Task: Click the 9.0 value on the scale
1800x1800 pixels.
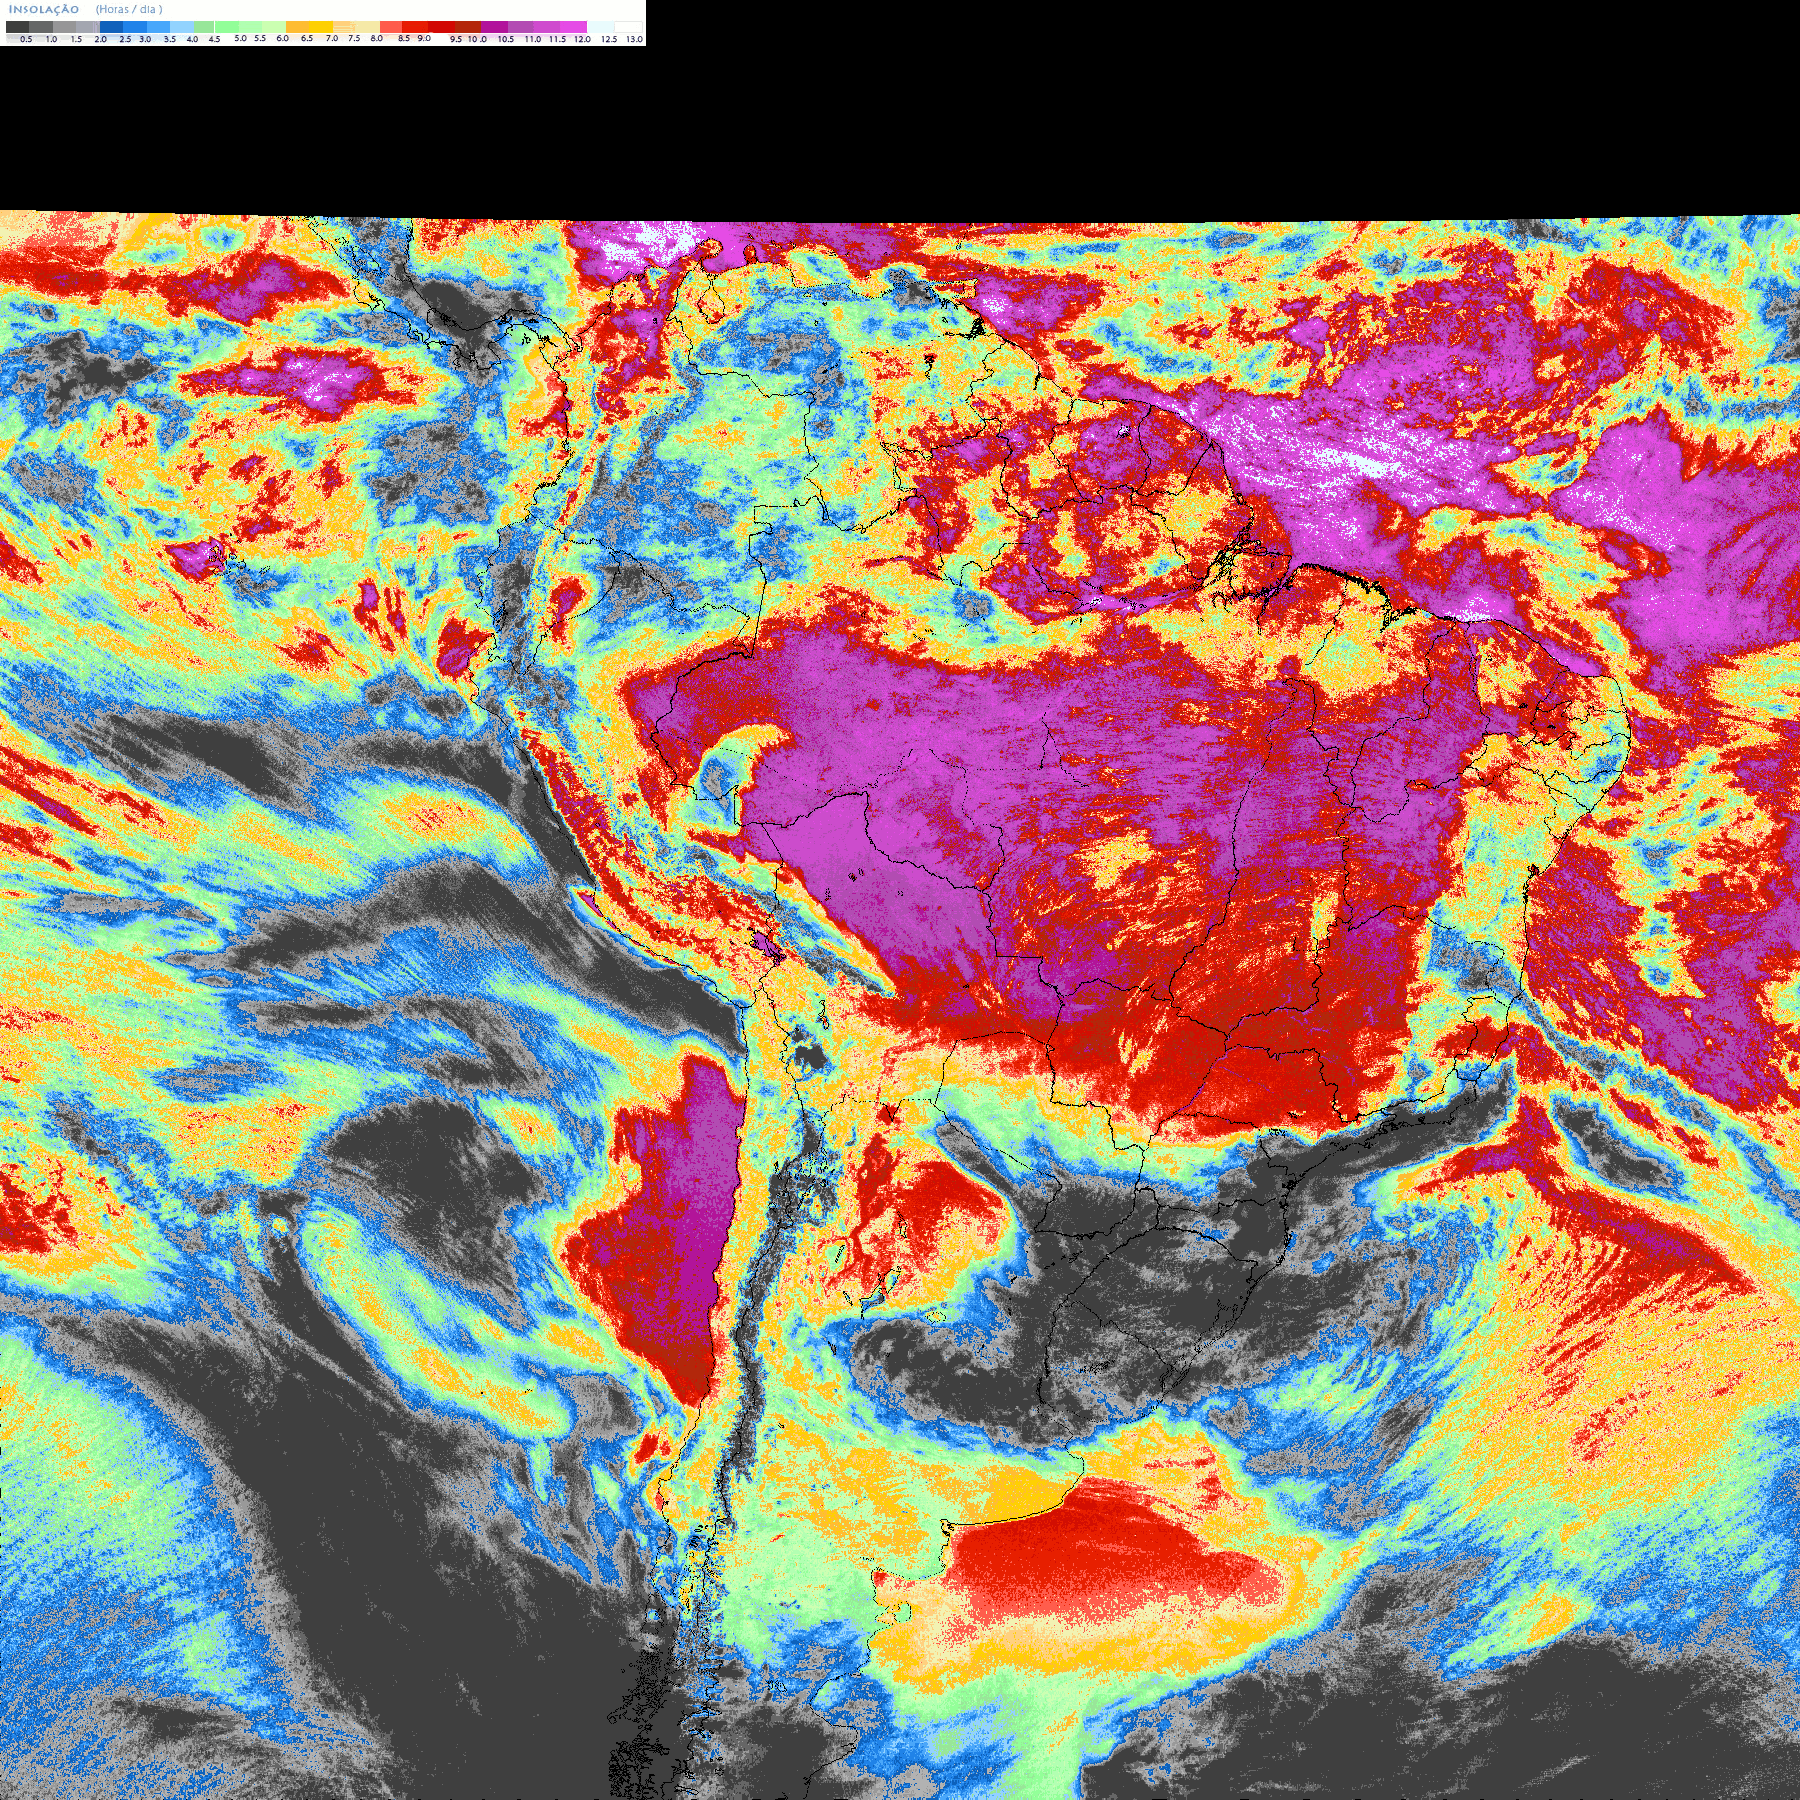Action: [424, 38]
